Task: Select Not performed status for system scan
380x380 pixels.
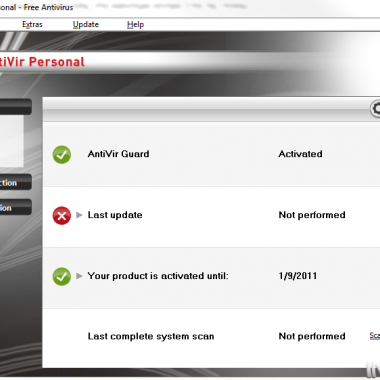Action: (x=312, y=336)
